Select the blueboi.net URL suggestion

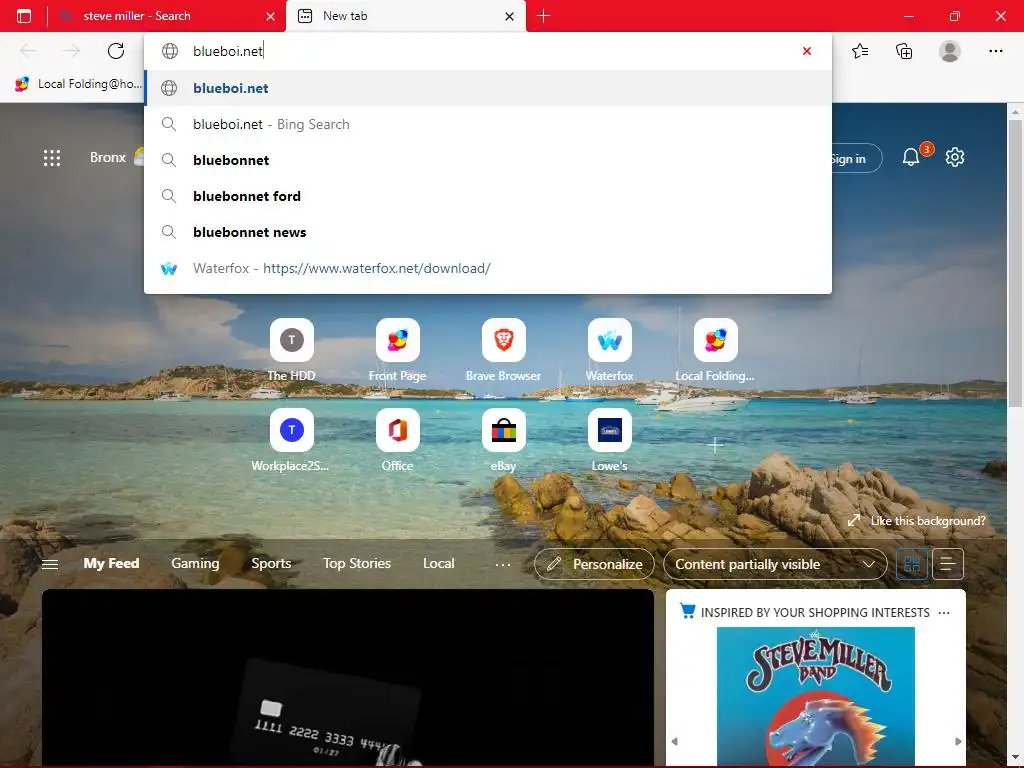coord(488,88)
